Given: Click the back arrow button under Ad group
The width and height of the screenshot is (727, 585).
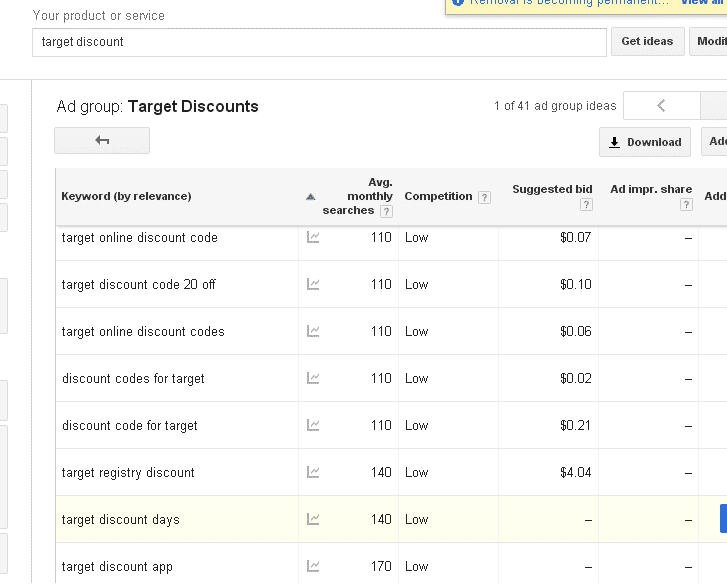Looking at the screenshot, I should point(102,140).
